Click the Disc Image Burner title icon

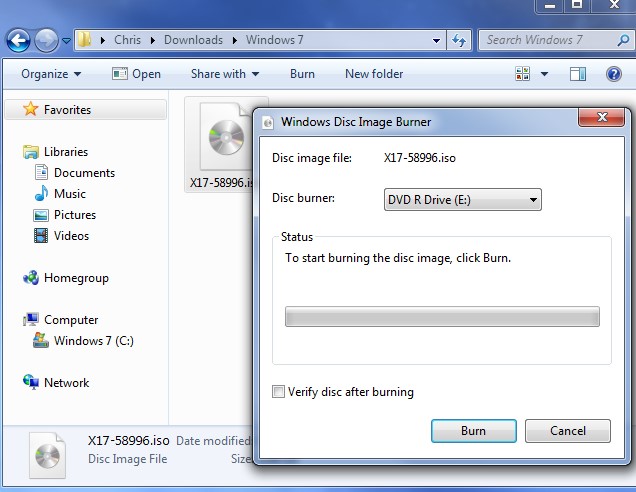click(268, 122)
